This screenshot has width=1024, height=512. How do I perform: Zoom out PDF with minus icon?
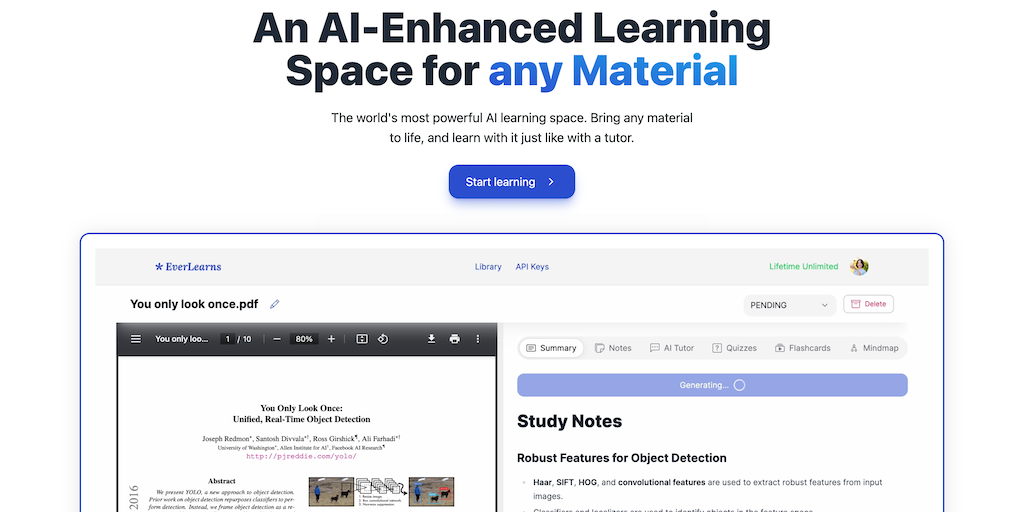click(x=277, y=339)
